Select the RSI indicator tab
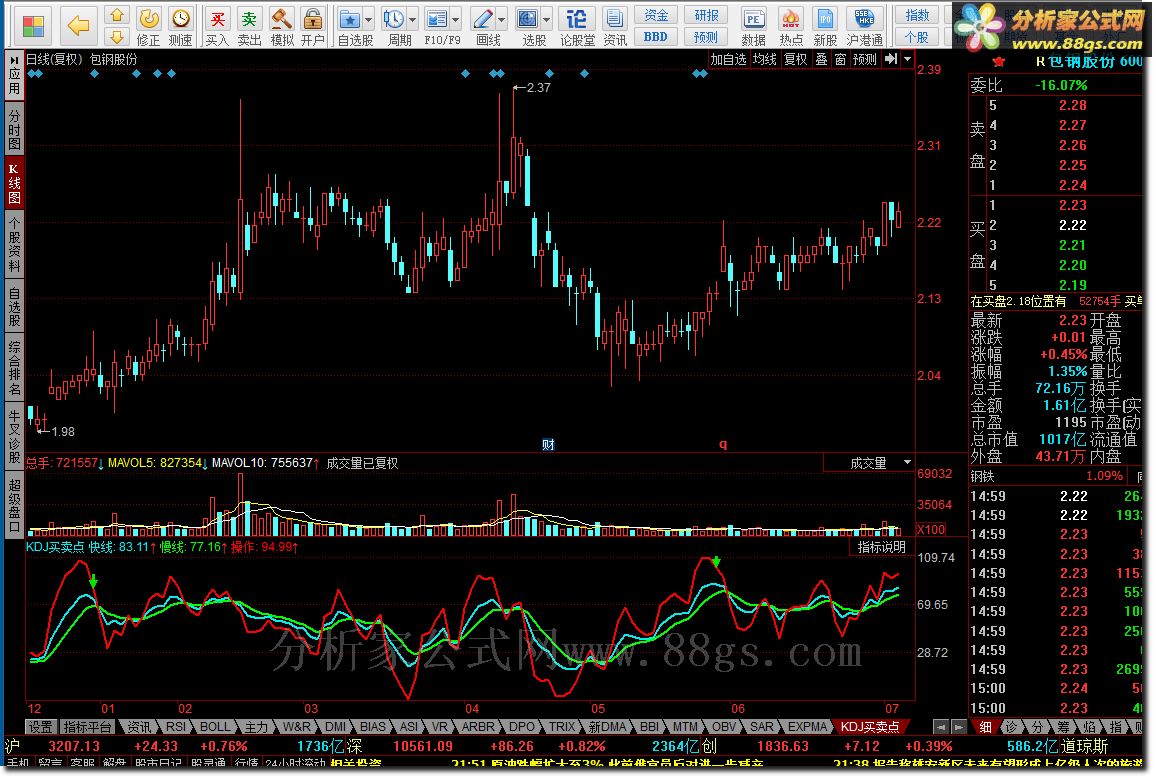This screenshot has width=1154, height=777. 176,727
